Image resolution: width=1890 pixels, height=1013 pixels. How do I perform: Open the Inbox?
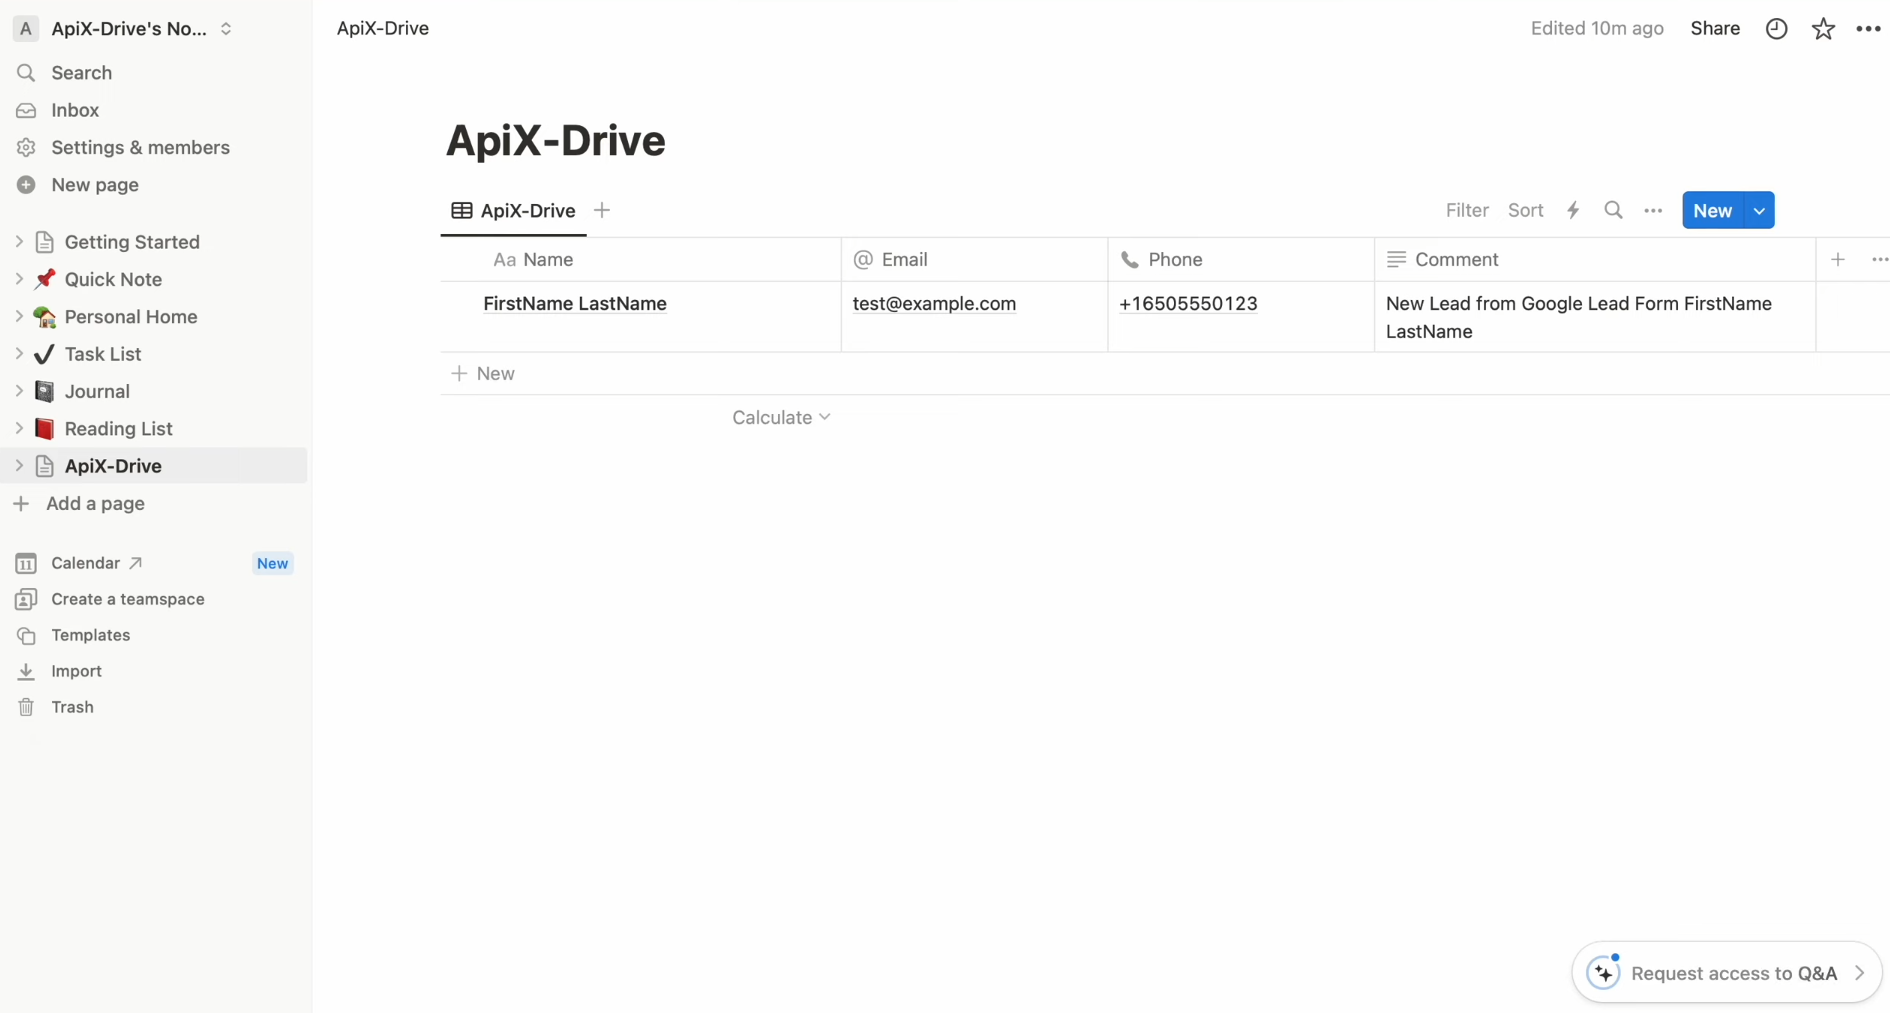76,110
